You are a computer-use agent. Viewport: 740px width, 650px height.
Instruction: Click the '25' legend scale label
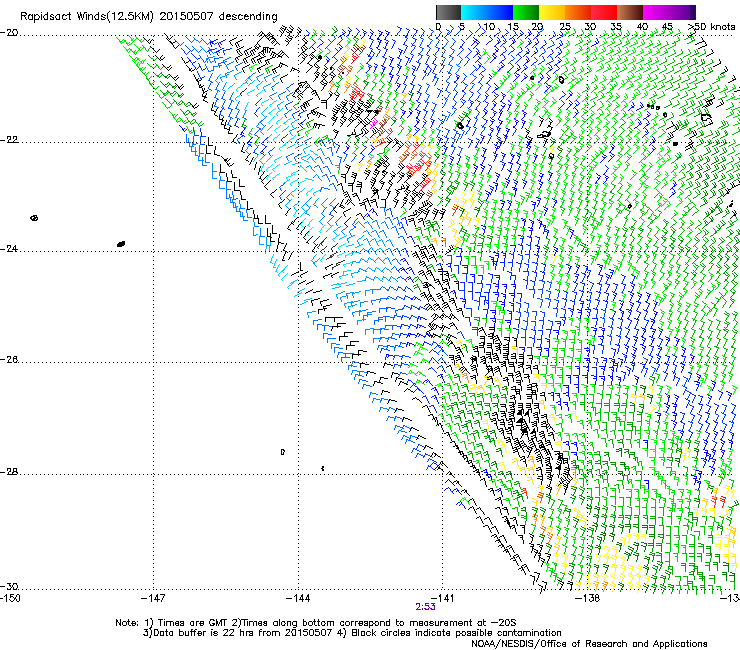coord(565,27)
